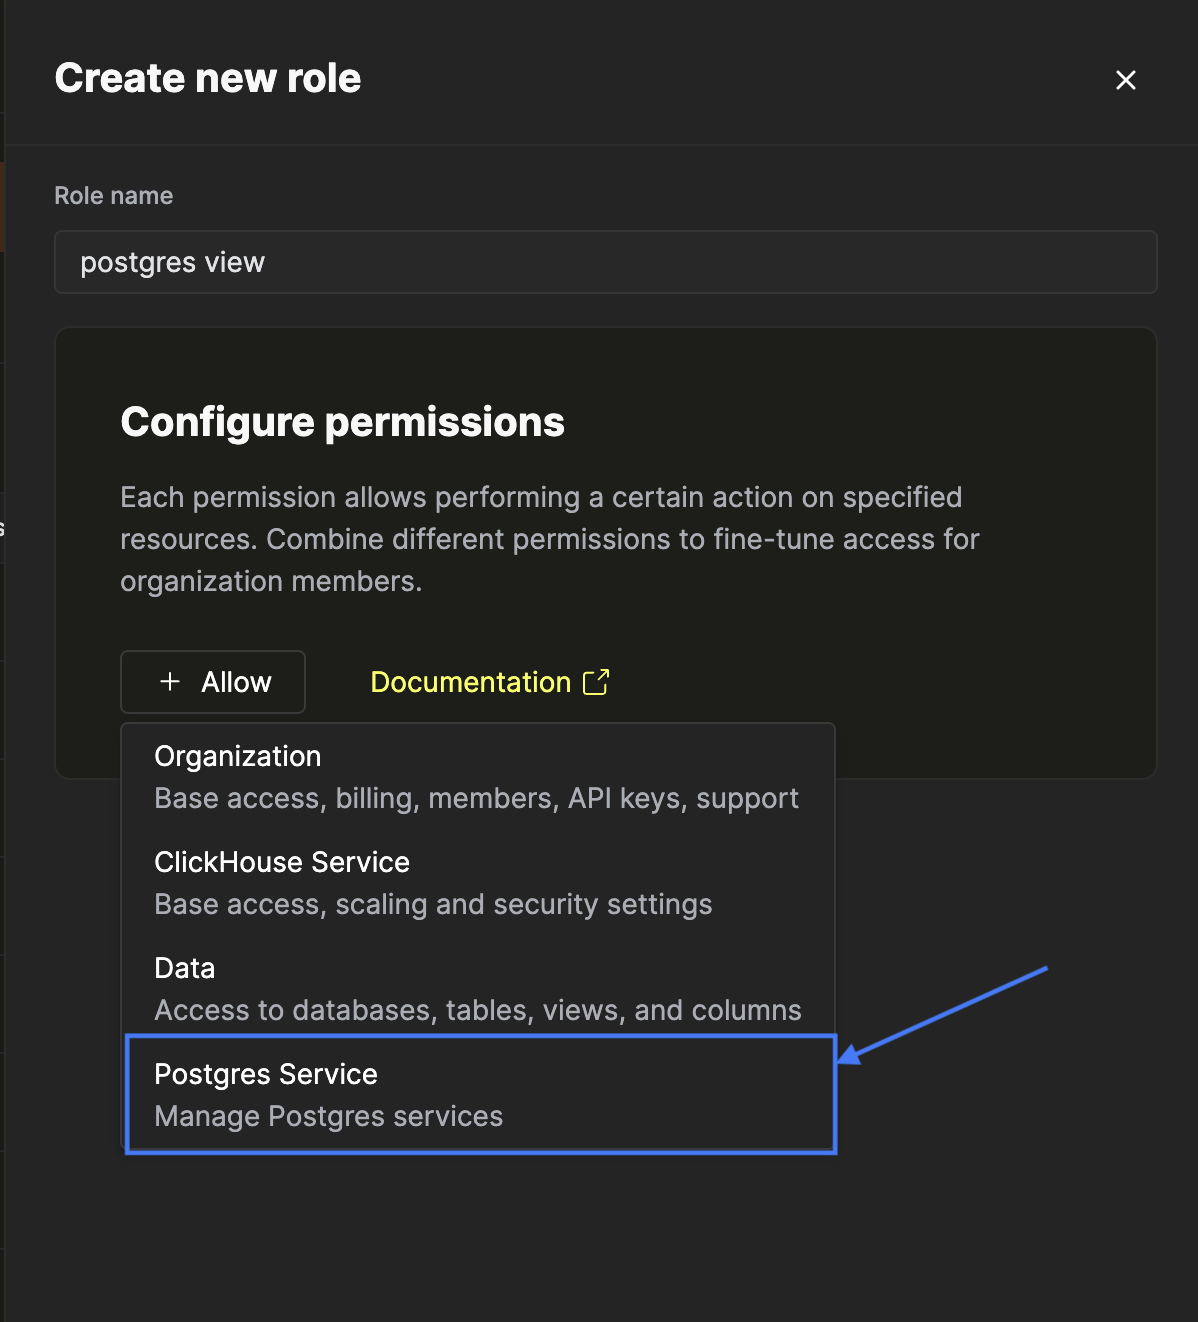Click the plus icon in Allow button
The height and width of the screenshot is (1322, 1198).
[x=170, y=682]
